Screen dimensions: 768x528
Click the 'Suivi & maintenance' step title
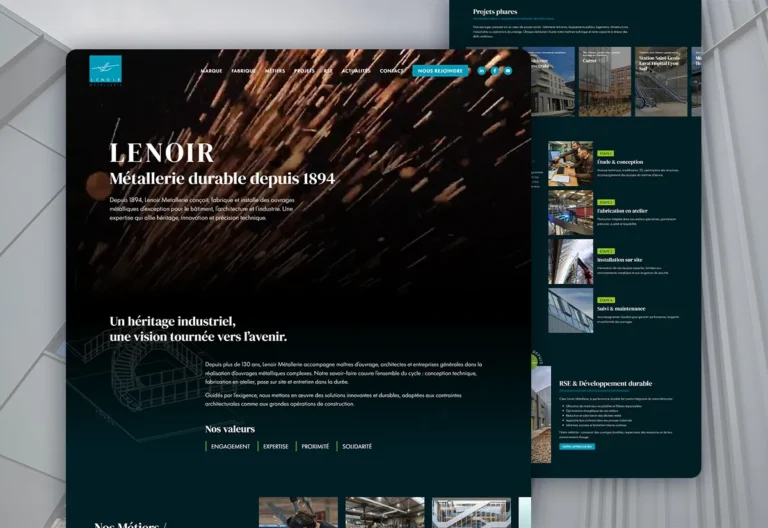coord(621,309)
